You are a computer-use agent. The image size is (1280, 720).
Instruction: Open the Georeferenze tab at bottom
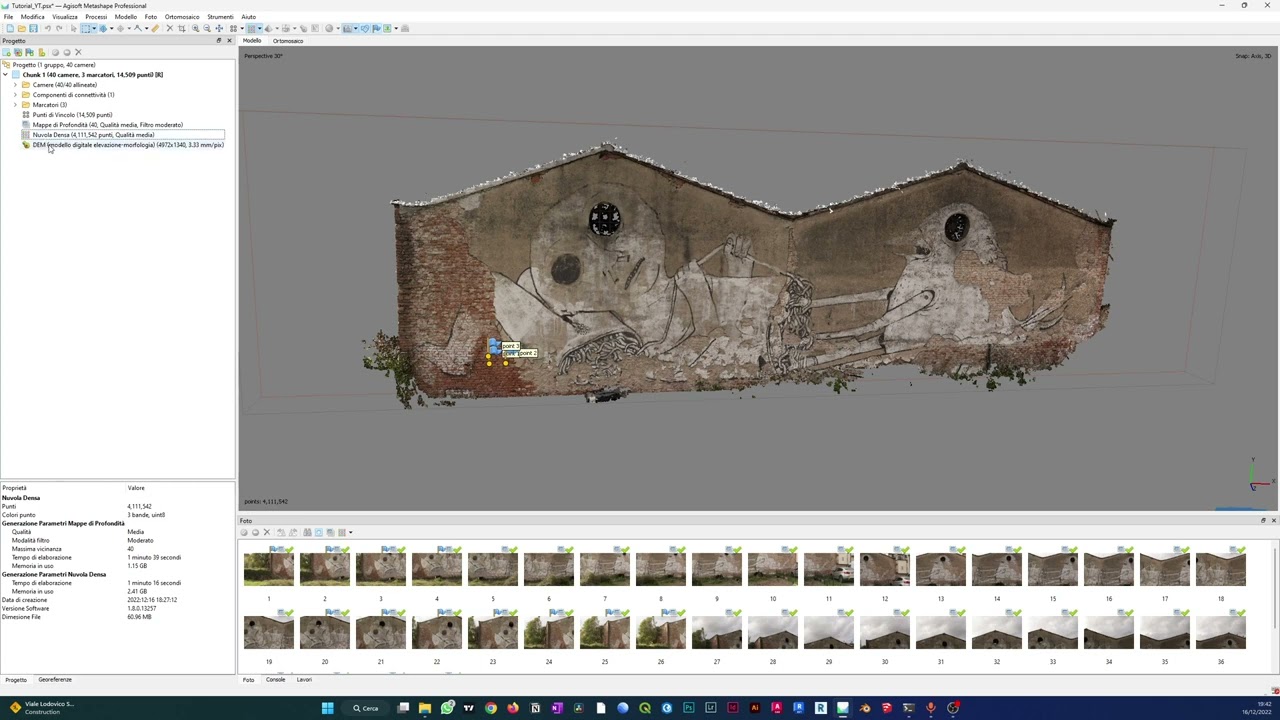click(55, 680)
